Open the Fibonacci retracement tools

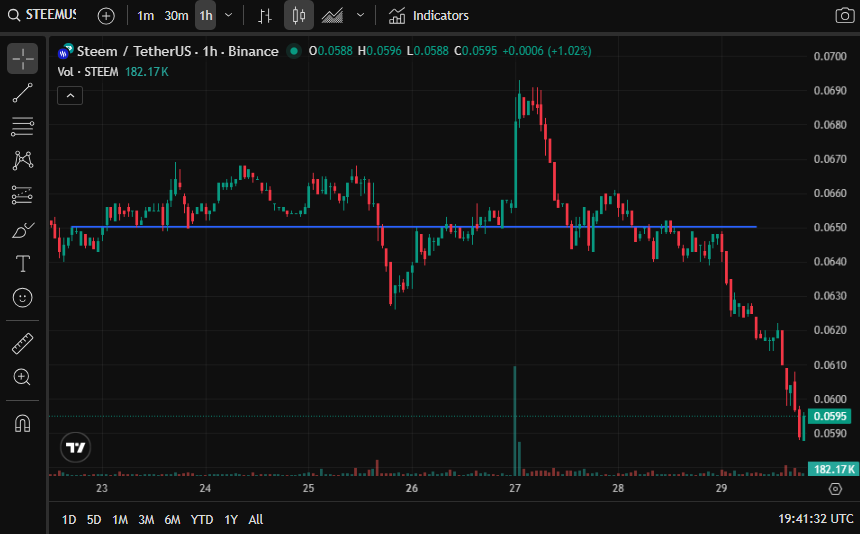click(x=22, y=127)
